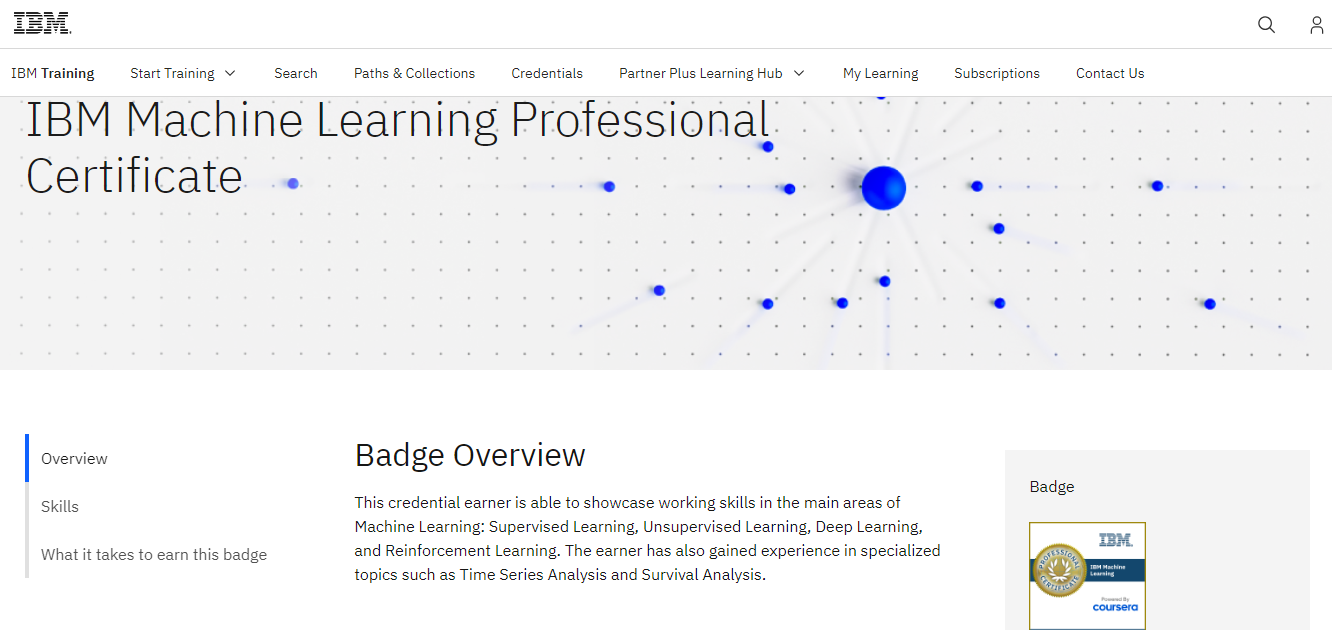Click the Contact Us link
The width and height of the screenshot is (1332, 630).
(1110, 73)
